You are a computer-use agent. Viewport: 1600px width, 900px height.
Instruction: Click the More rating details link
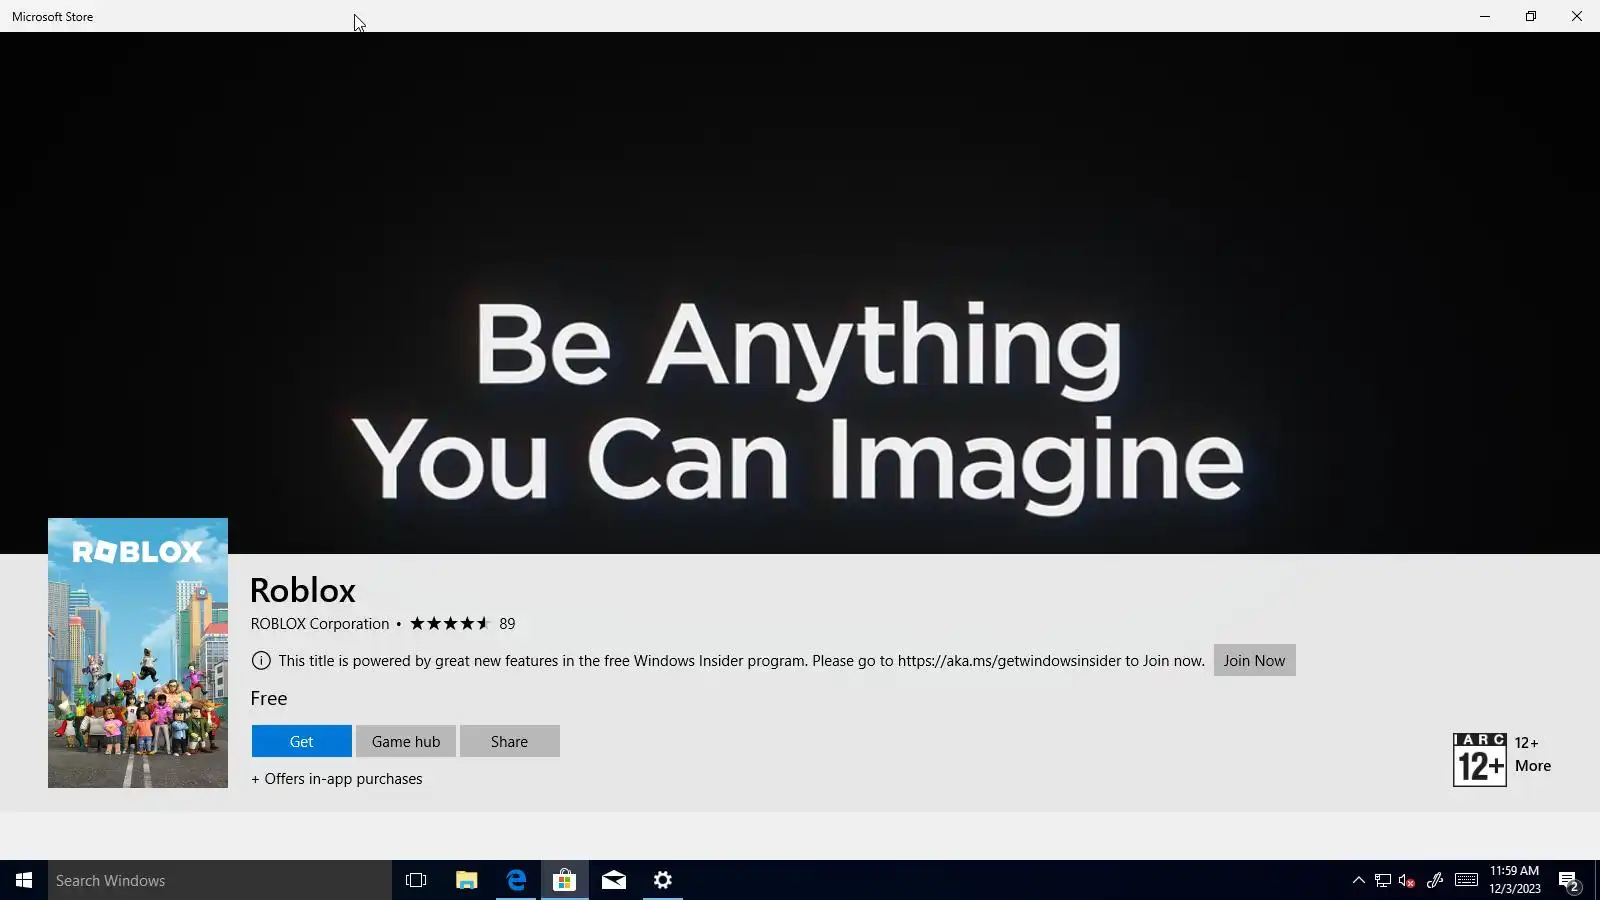(1532, 766)
